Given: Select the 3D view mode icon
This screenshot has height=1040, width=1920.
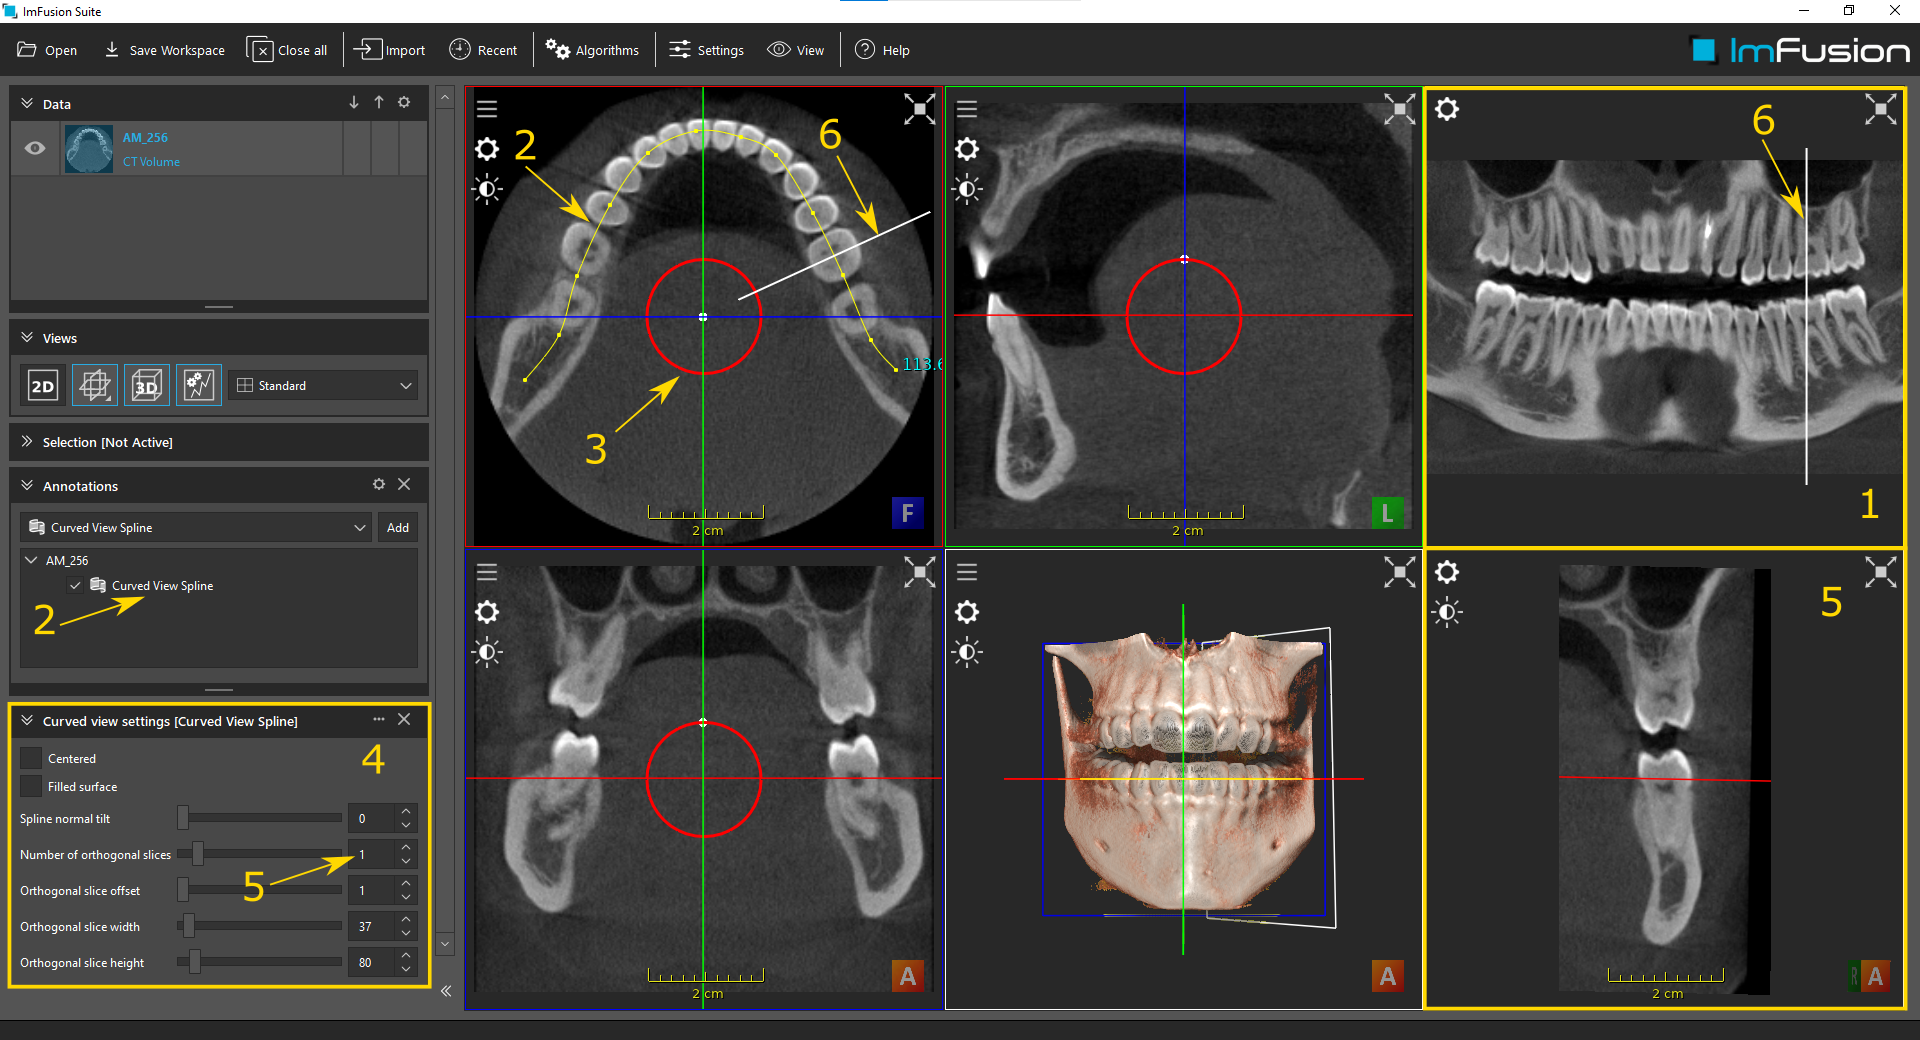Looking at the screenshot, I should pos(147,385).
